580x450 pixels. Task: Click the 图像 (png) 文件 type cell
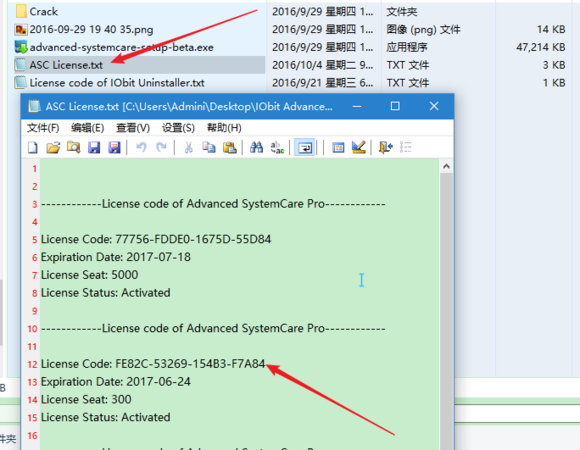click(423, 29)
